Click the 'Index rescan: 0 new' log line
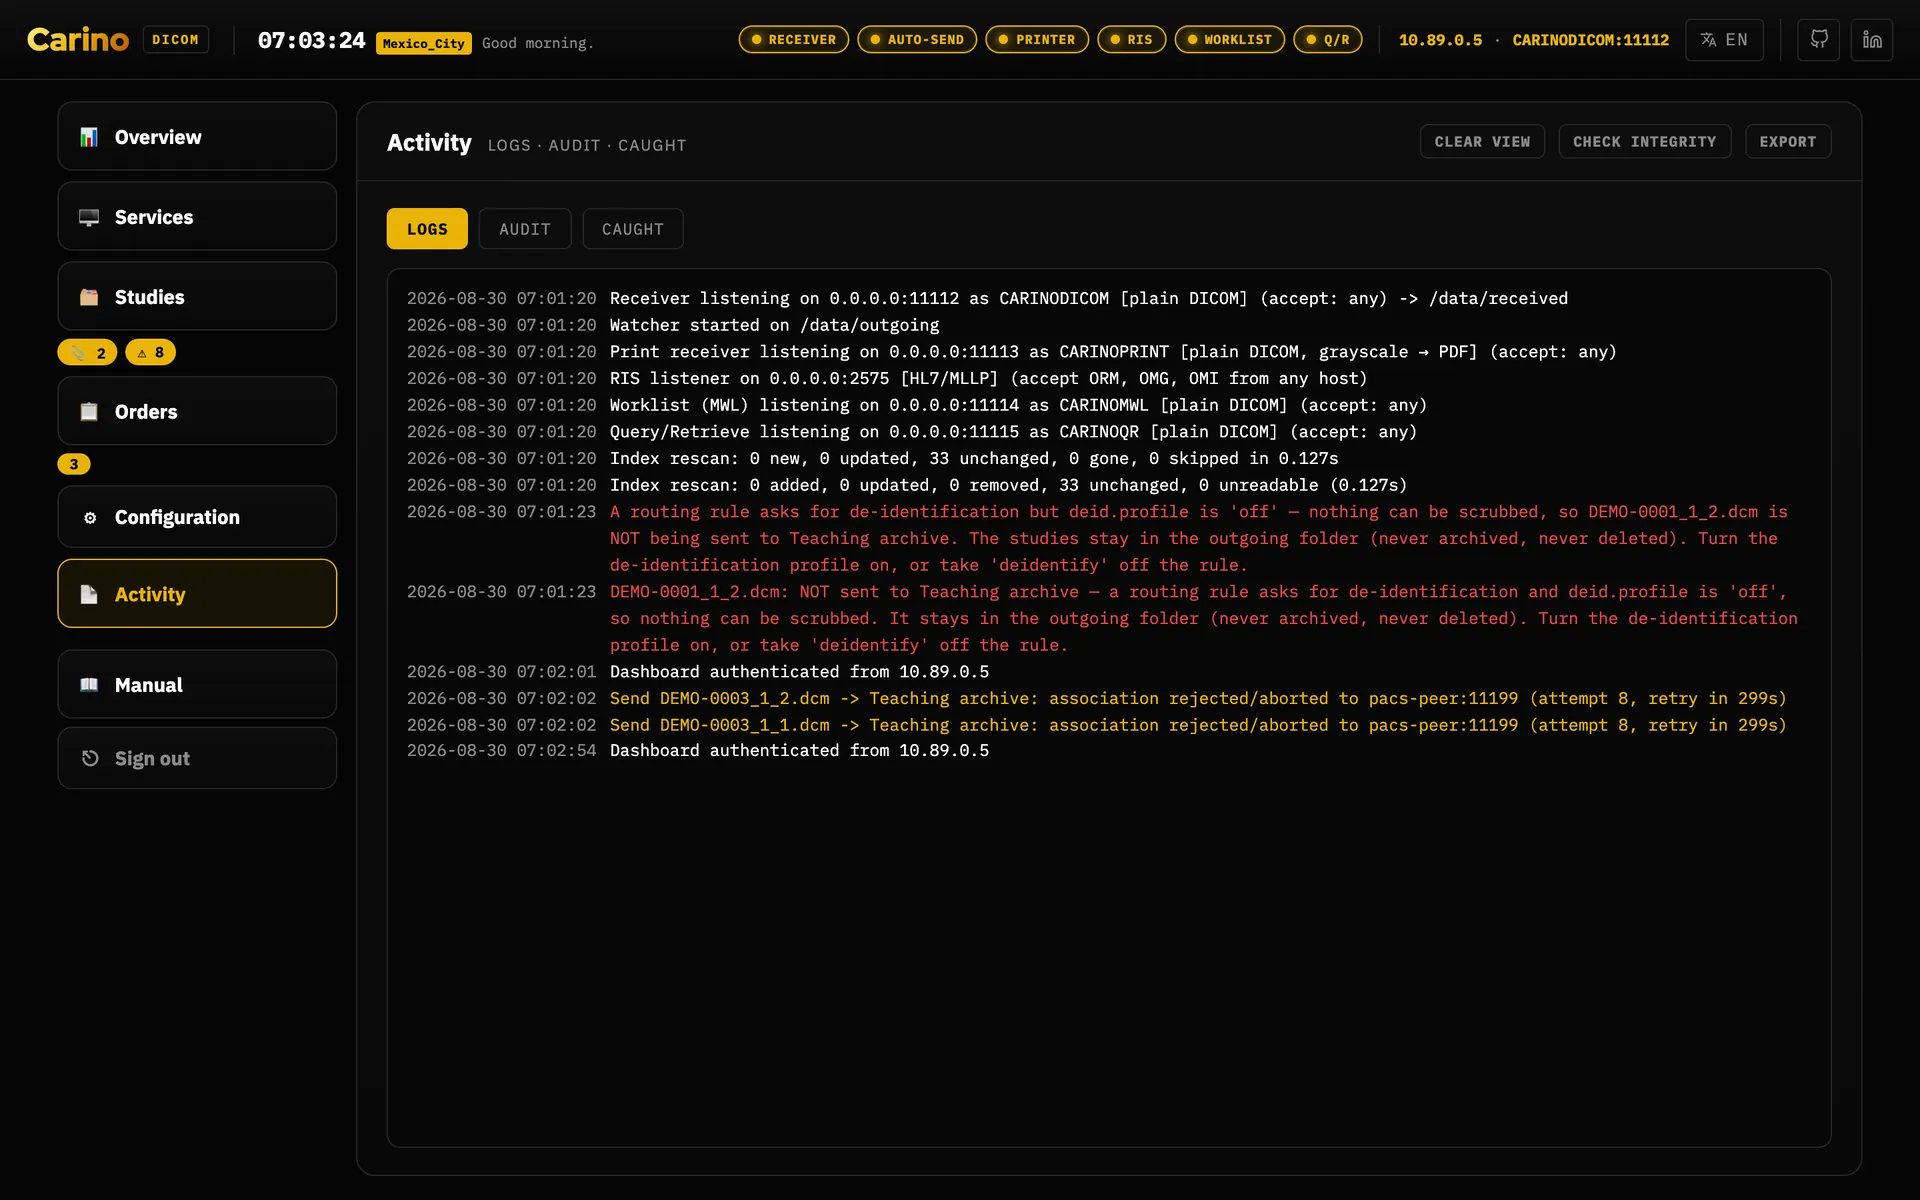Image resolution: width=1920 pixels, height=1200 pixels. (x=974, y=459)
